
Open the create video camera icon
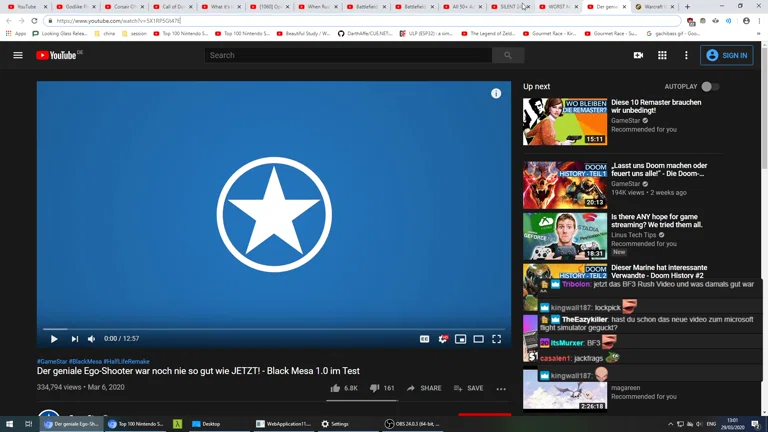point(638,55)
